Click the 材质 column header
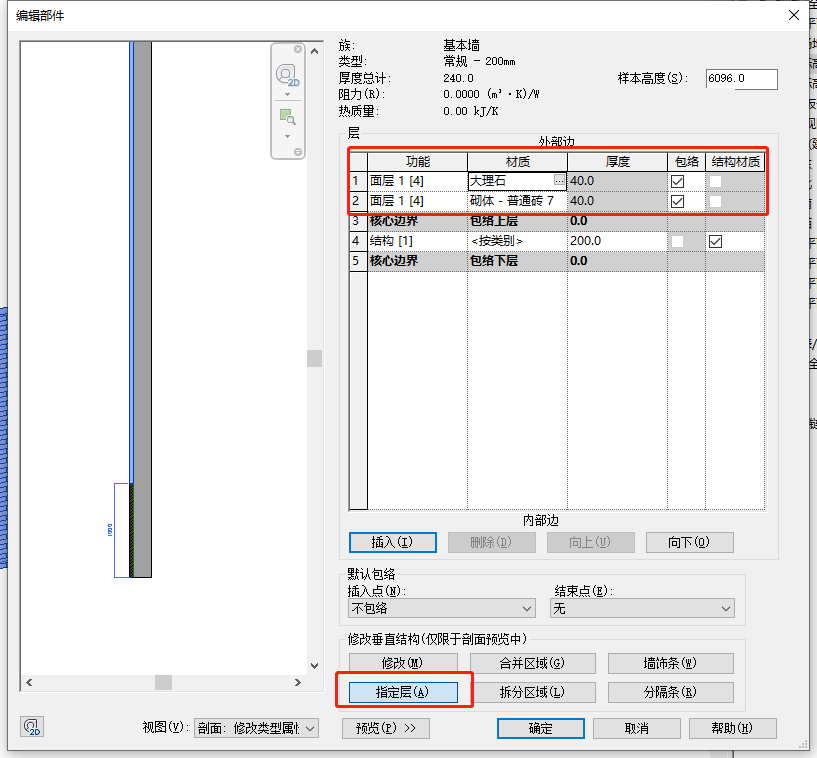817x758 pixels. click(x=517, y=161)
